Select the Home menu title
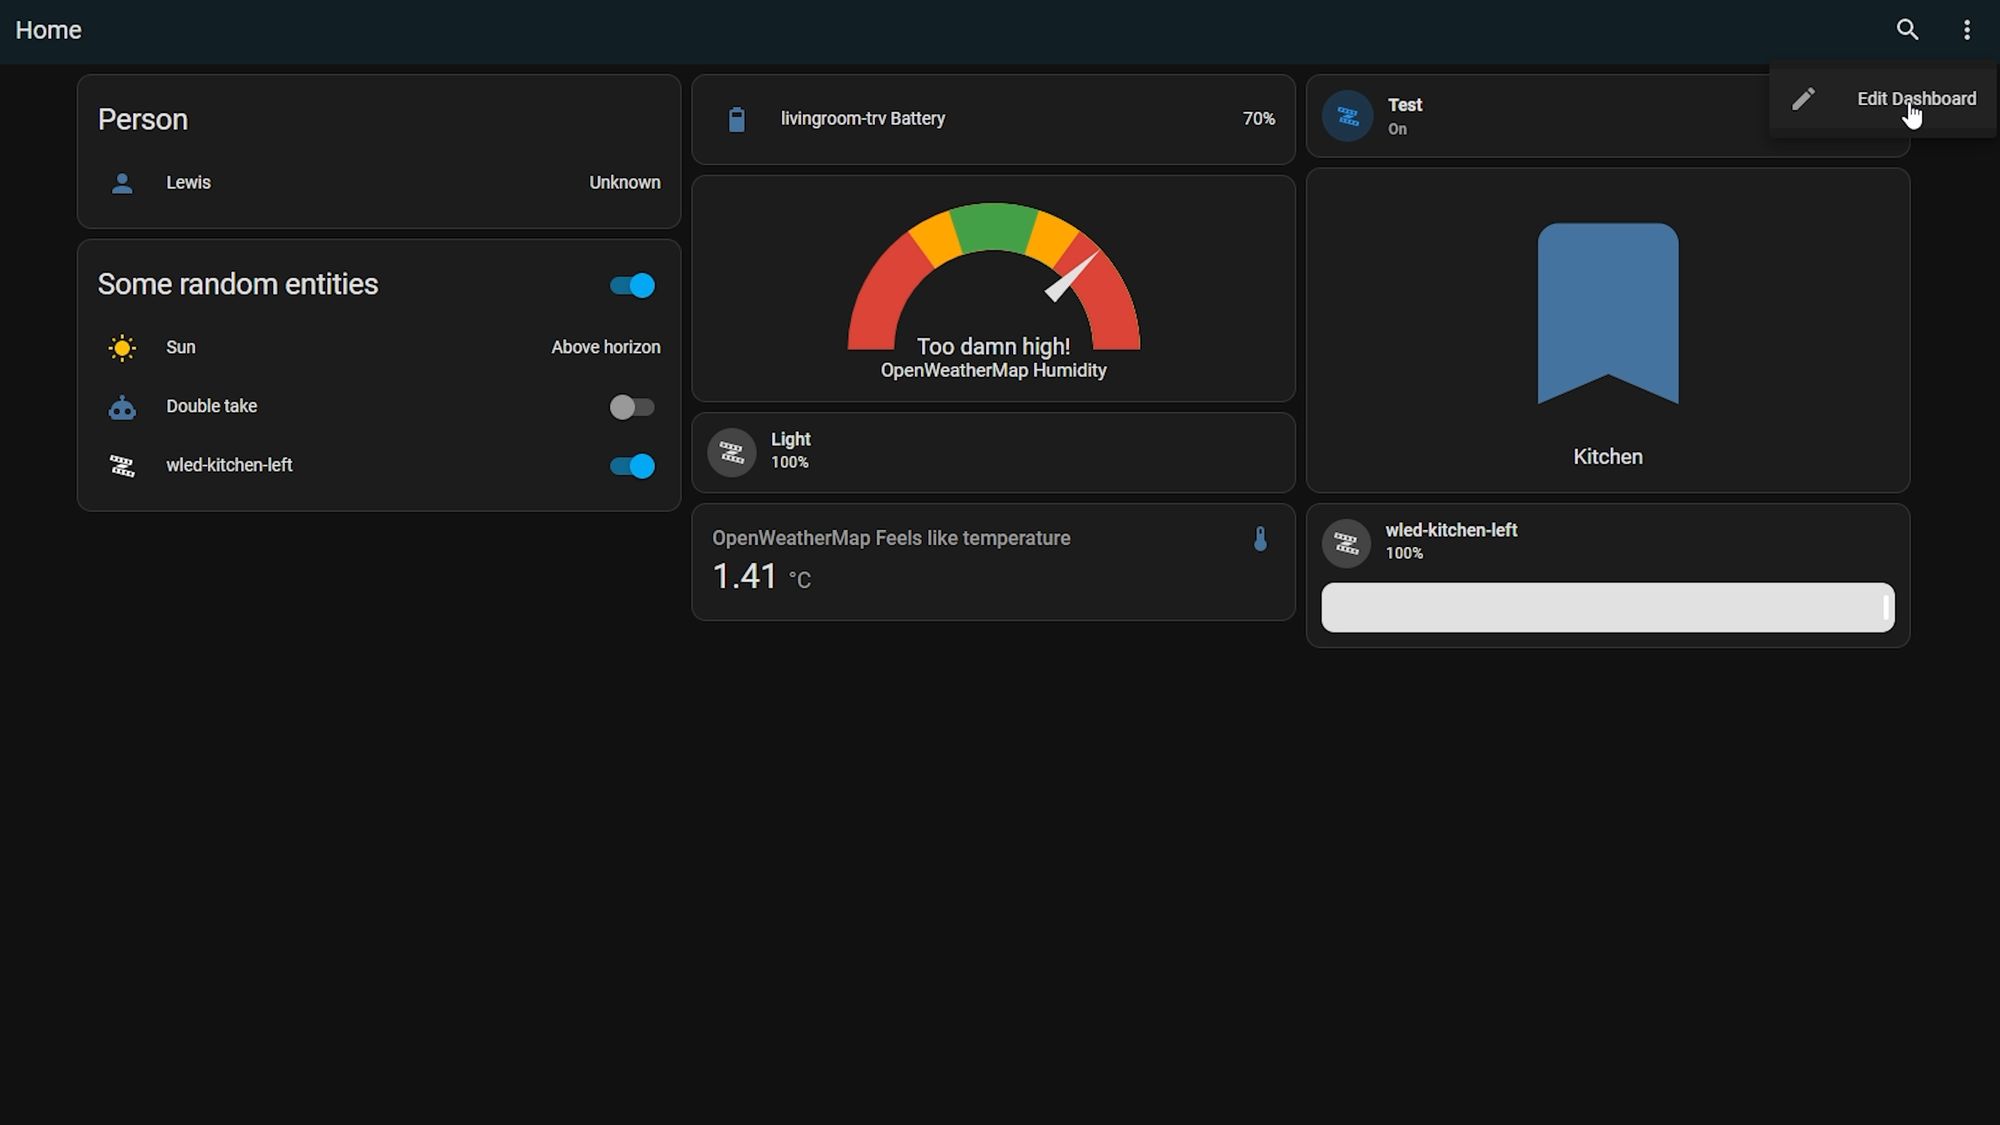Viewport: 2000px width, 1125px height. 47,30
